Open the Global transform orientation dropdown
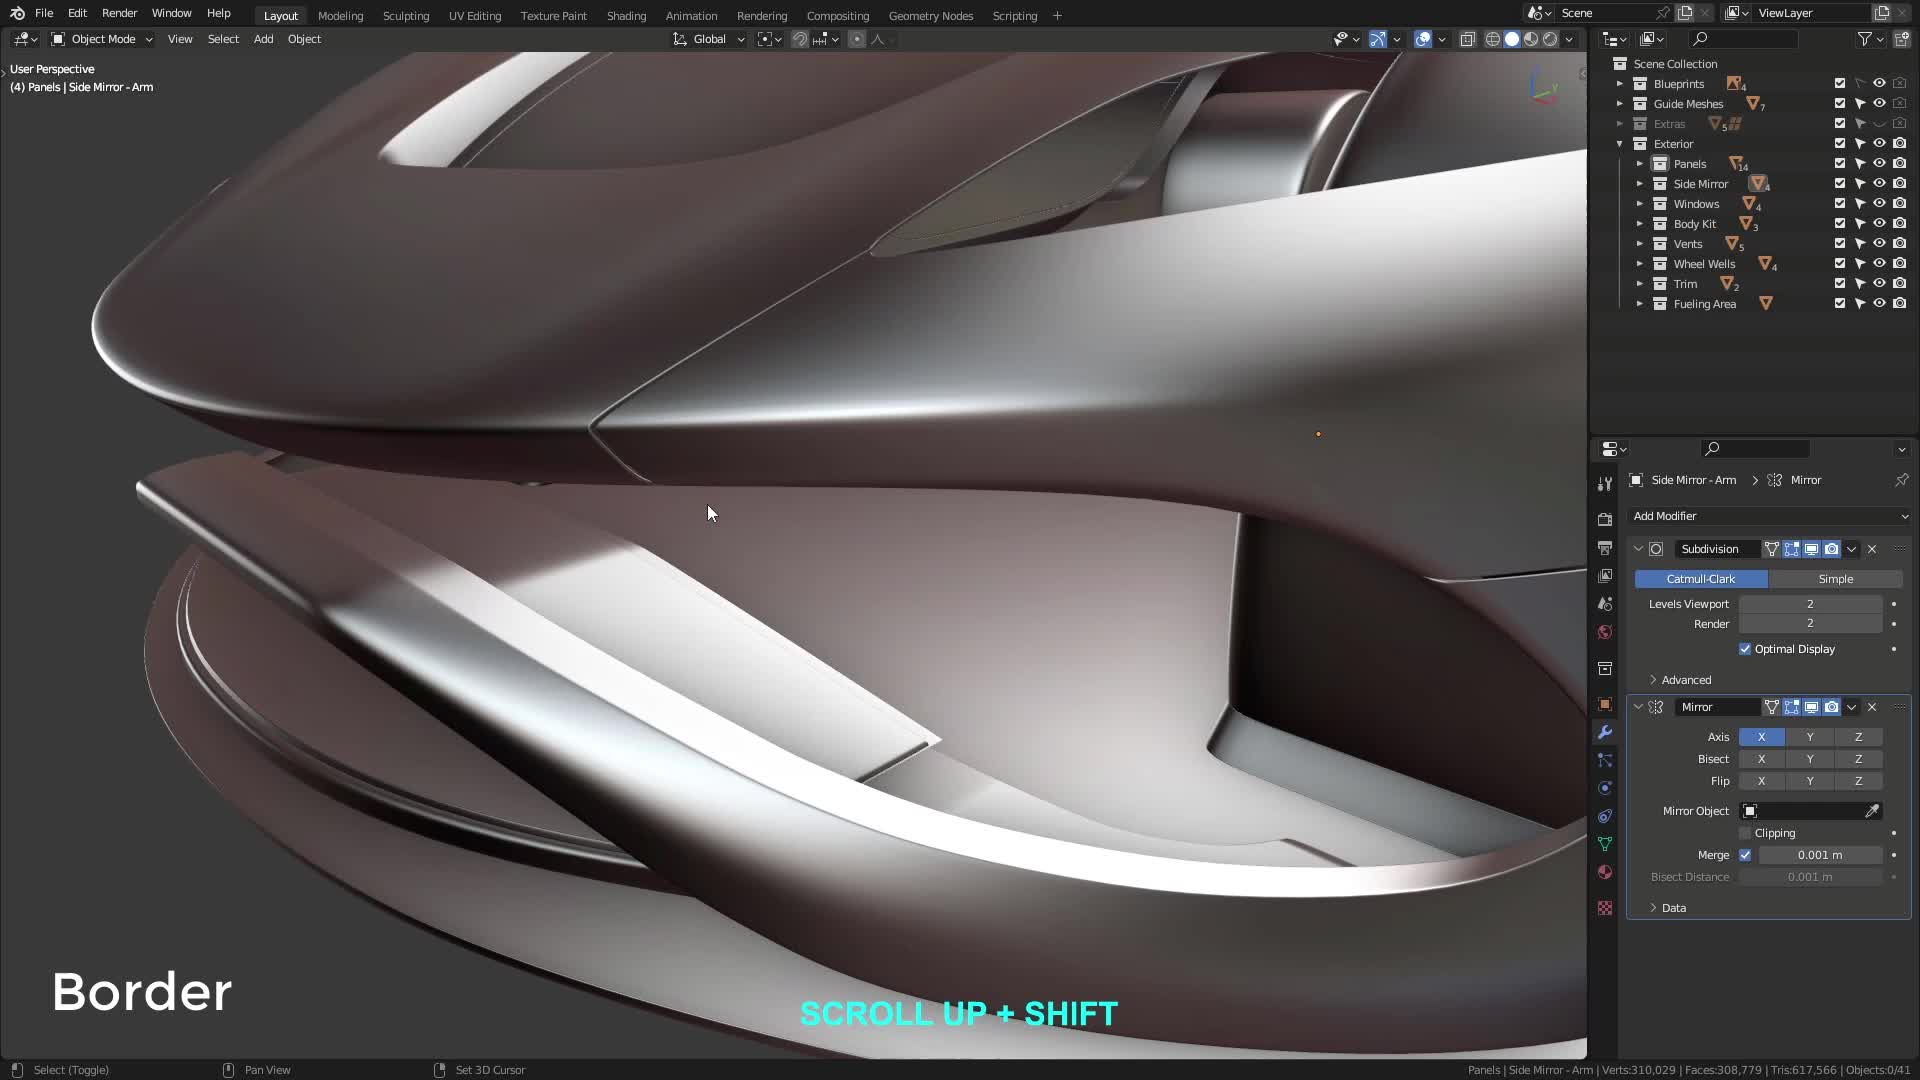1920x1080 pixels. [709, 39]
